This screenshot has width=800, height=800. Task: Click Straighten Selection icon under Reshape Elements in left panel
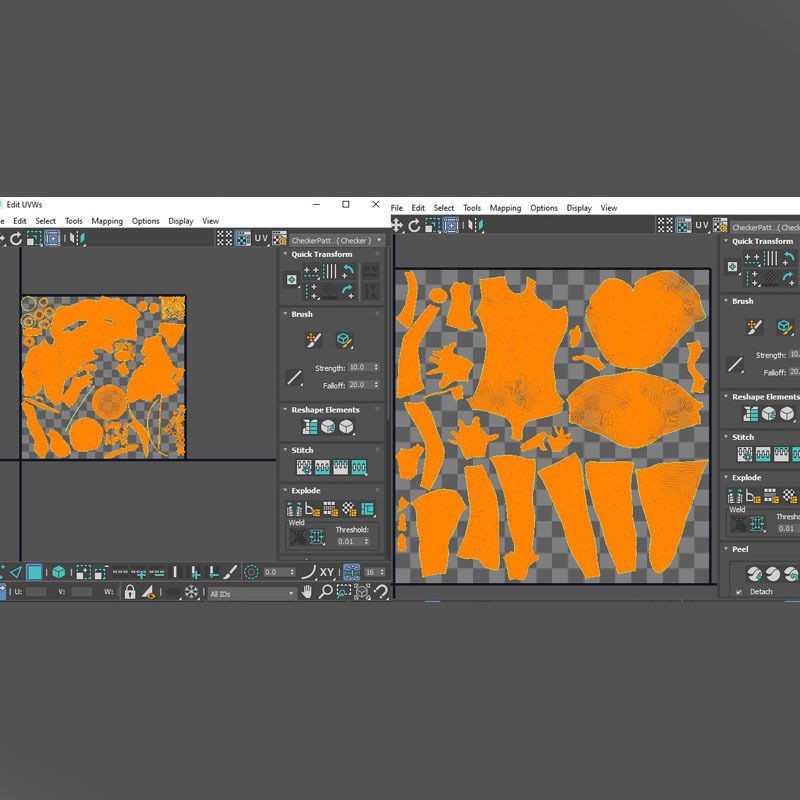pos(309,427)
